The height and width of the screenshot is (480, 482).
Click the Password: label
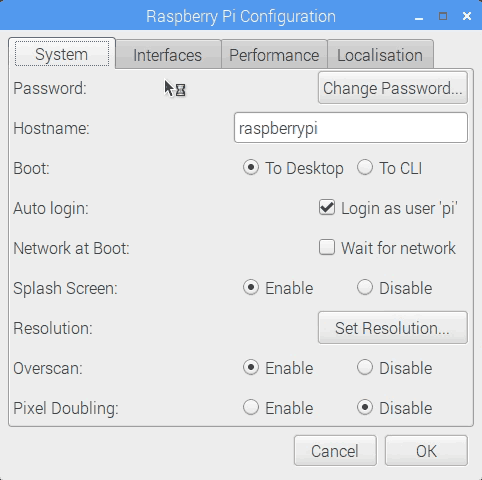[50, 88]
